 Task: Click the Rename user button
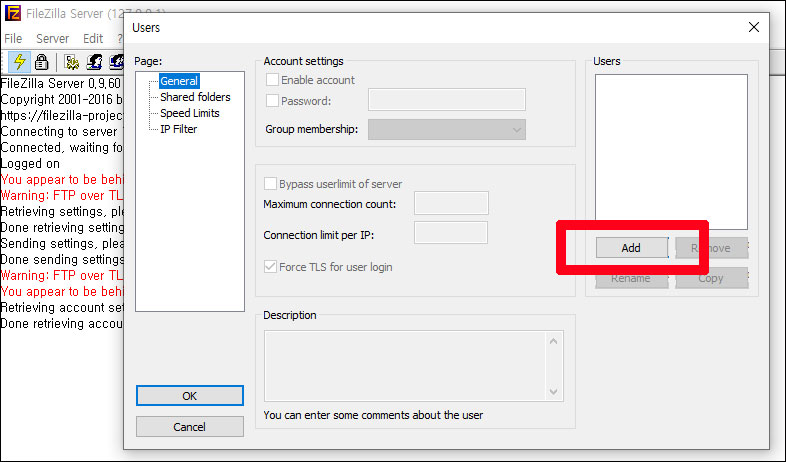(632, 278)
